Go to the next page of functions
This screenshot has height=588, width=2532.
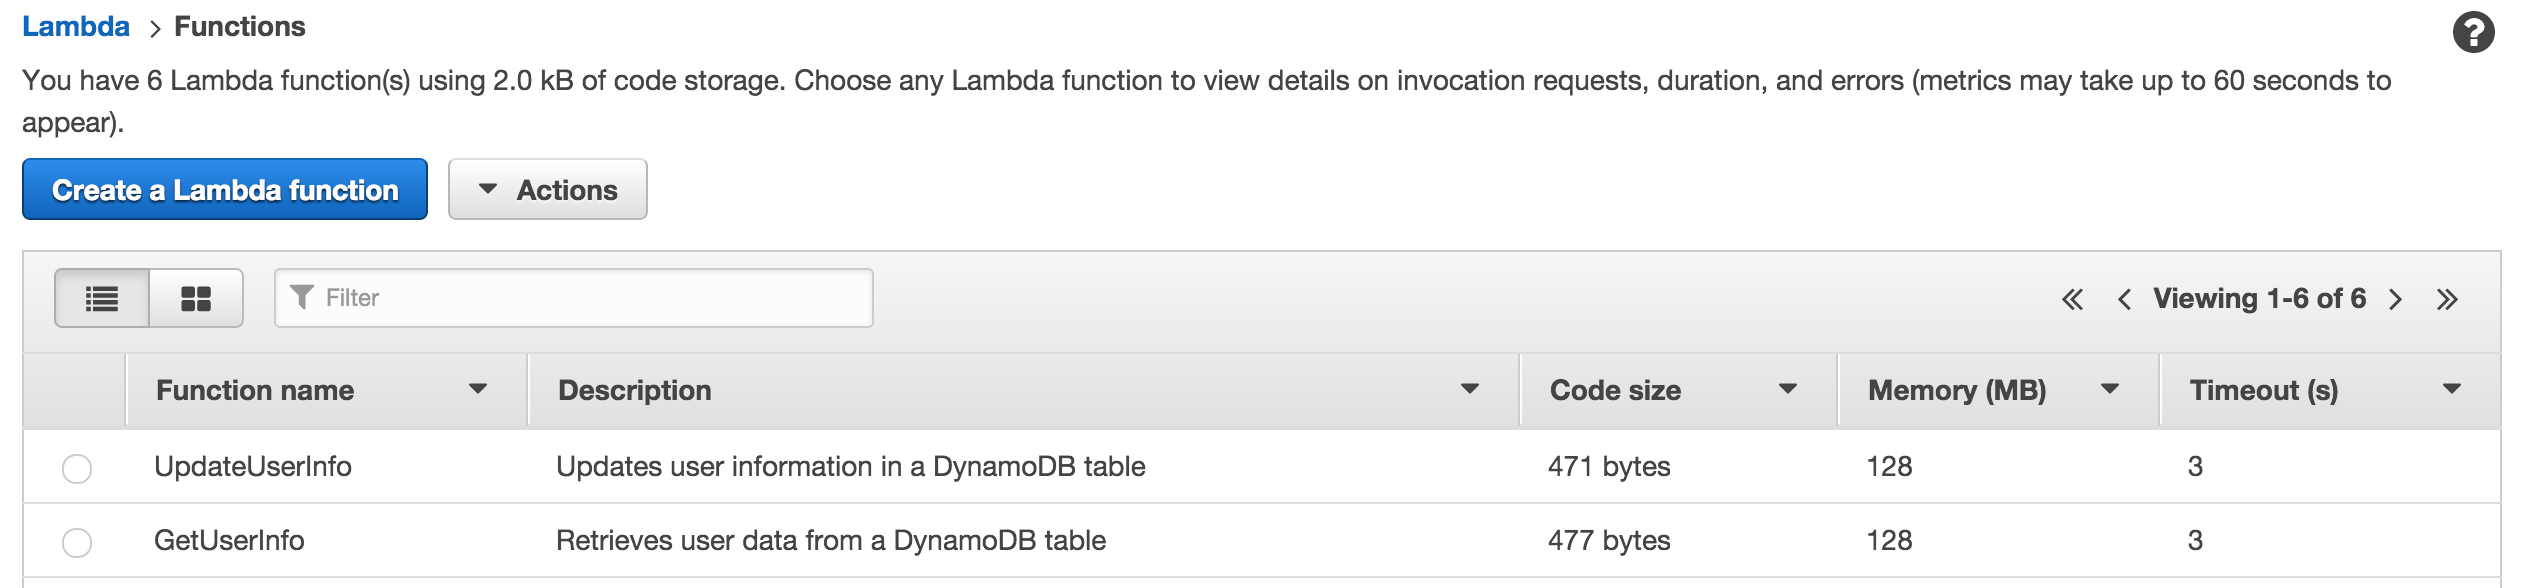pos(2396,298)
